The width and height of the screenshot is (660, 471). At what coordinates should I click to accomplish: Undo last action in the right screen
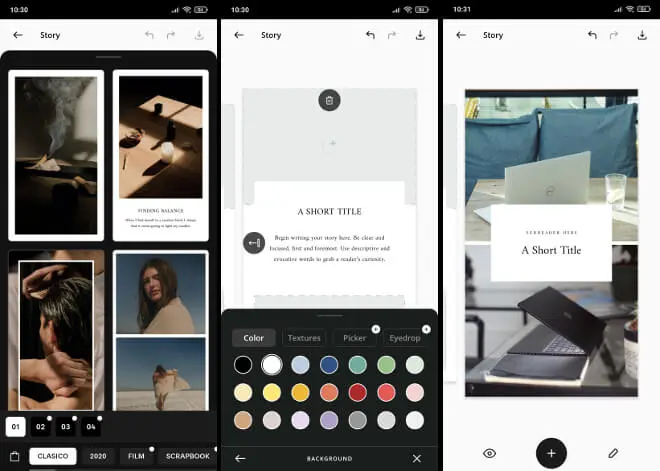pyautogui.click(x=592, y=35)
